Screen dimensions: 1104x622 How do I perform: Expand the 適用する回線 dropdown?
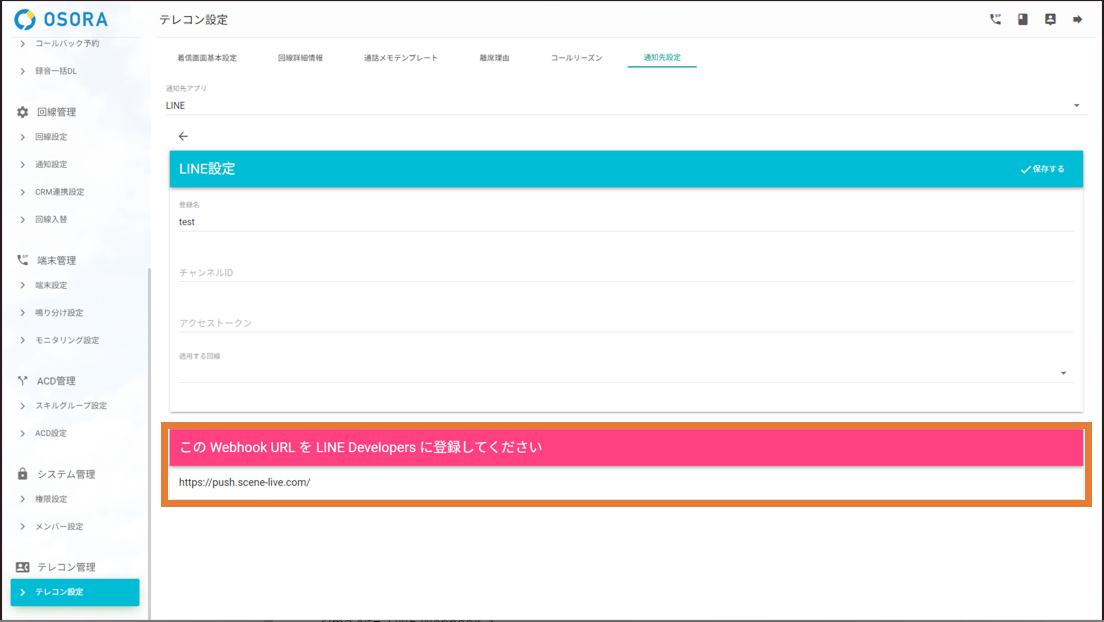[x=625, y=373]
